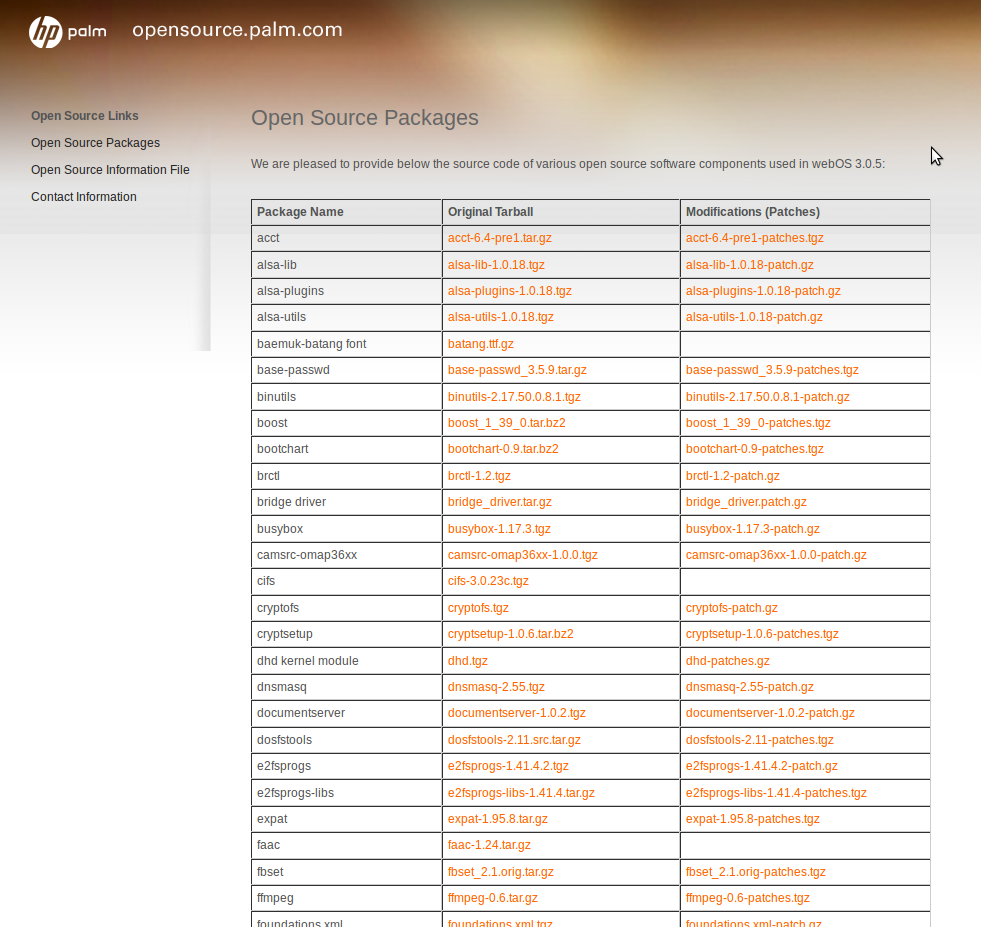Download ffmpeg-0.6.tar.gz
Image resolution: width=981 pixels, height=927 pixels.
(x=492, y=898)
